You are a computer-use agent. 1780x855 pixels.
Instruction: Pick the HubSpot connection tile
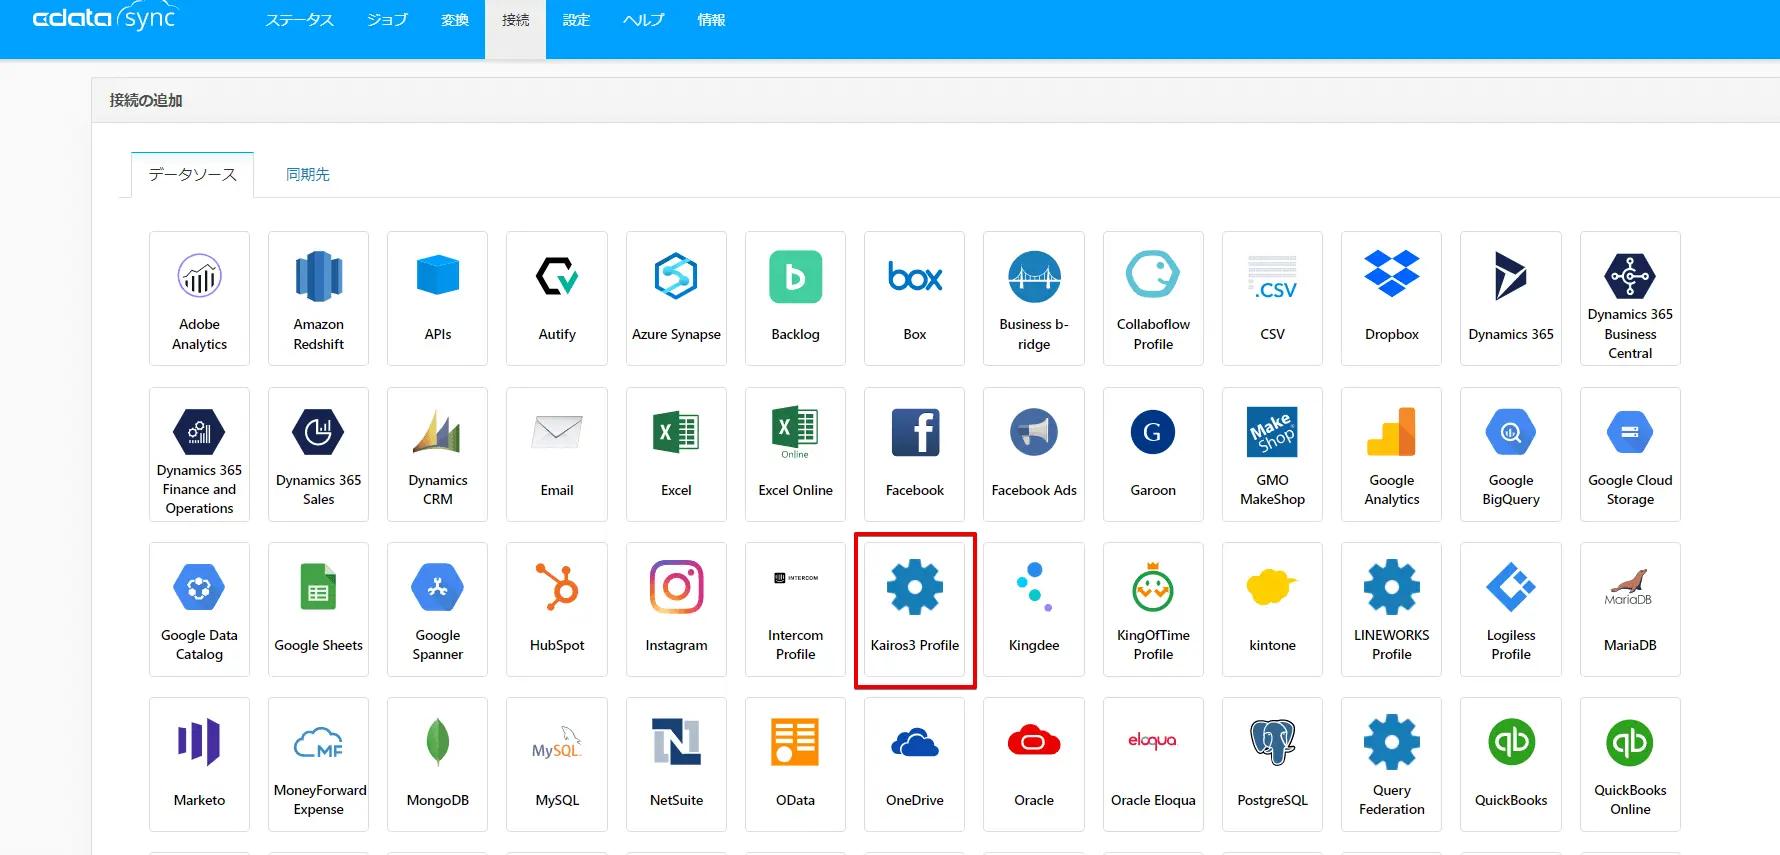coord(557,609)
